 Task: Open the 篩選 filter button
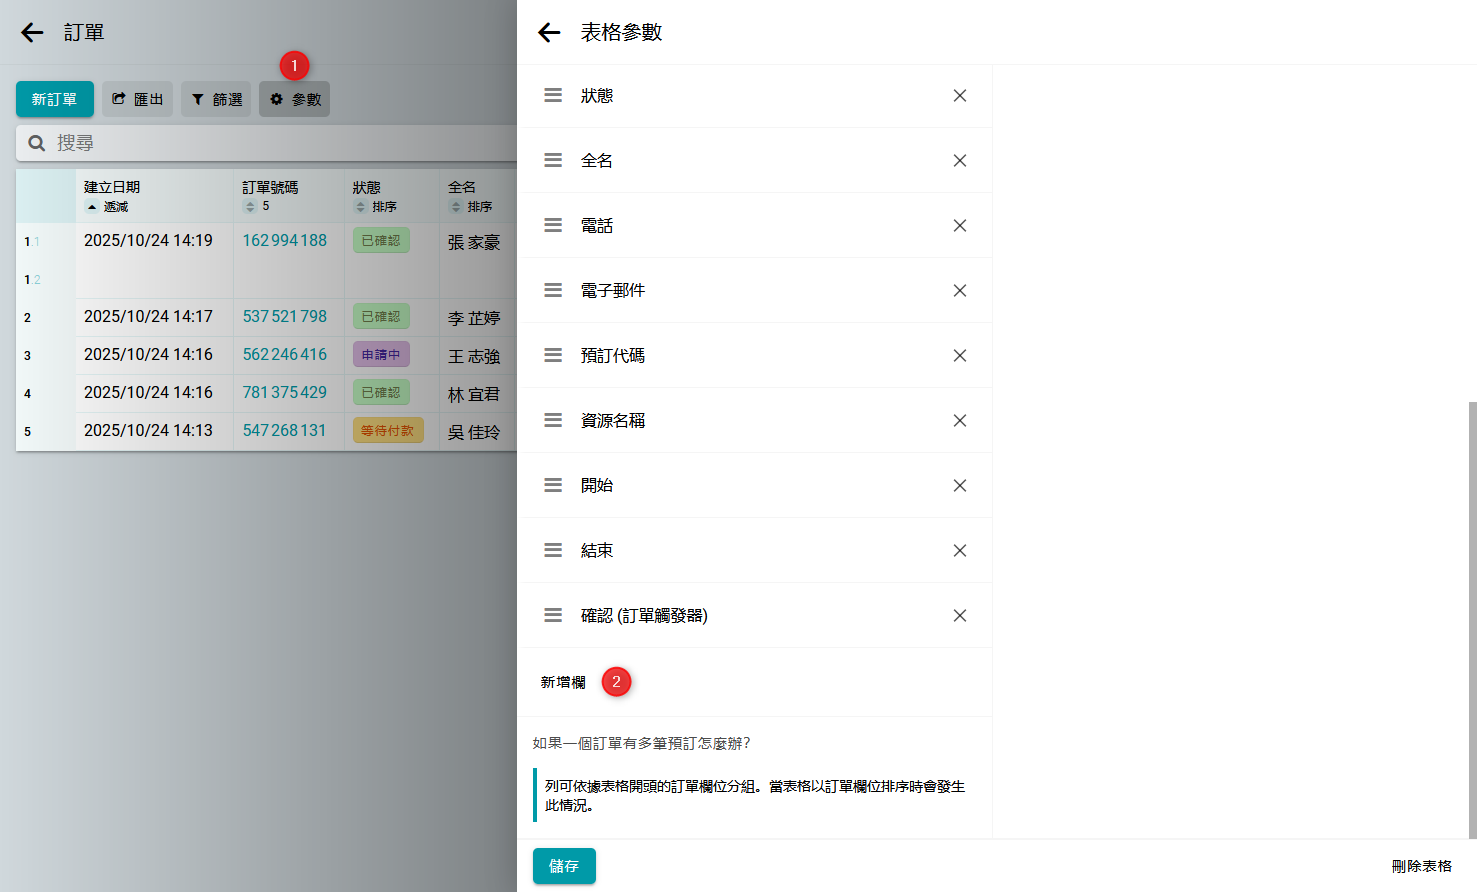tap(216, 99)
